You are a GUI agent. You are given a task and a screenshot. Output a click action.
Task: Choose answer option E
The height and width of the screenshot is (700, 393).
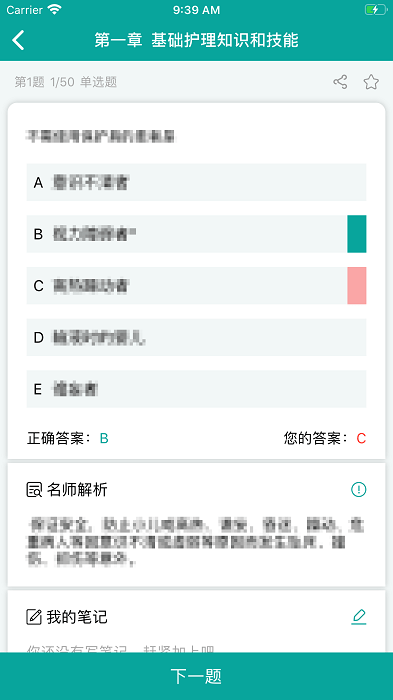click(196, 389)
